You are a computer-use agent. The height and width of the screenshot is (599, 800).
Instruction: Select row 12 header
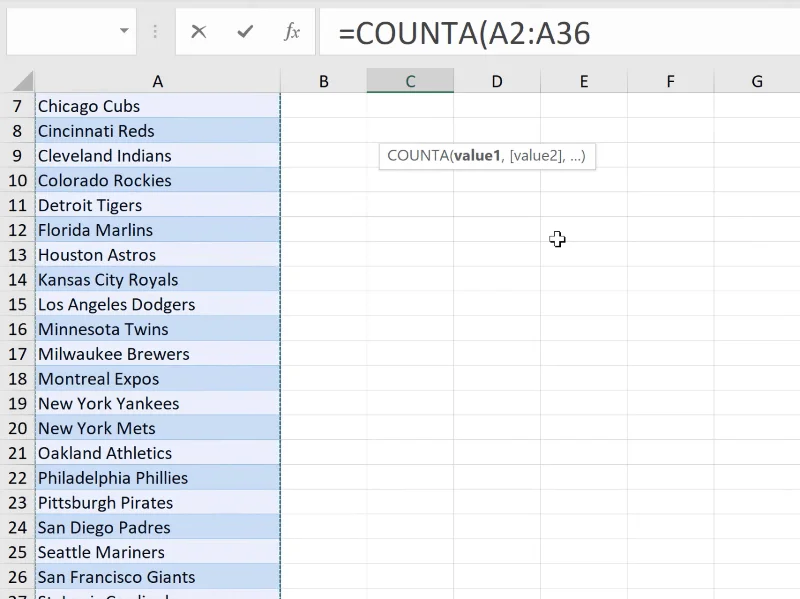[17, 230]
